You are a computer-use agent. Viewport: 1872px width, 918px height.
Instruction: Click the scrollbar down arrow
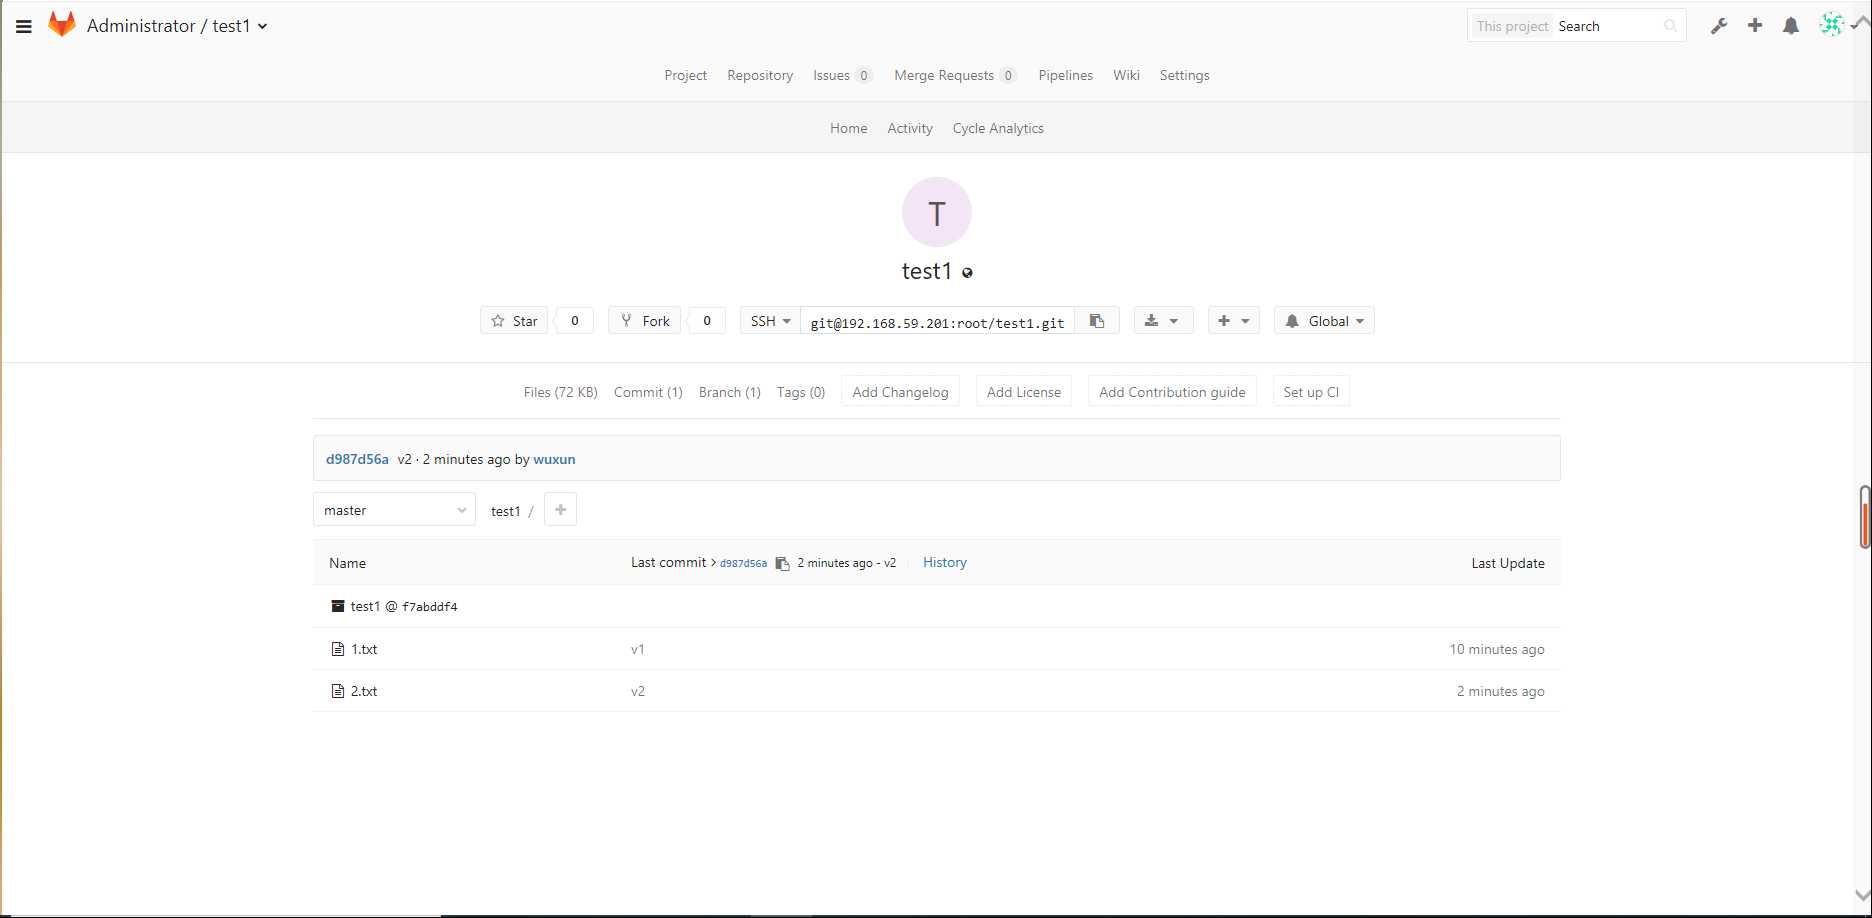[1862, 895]
